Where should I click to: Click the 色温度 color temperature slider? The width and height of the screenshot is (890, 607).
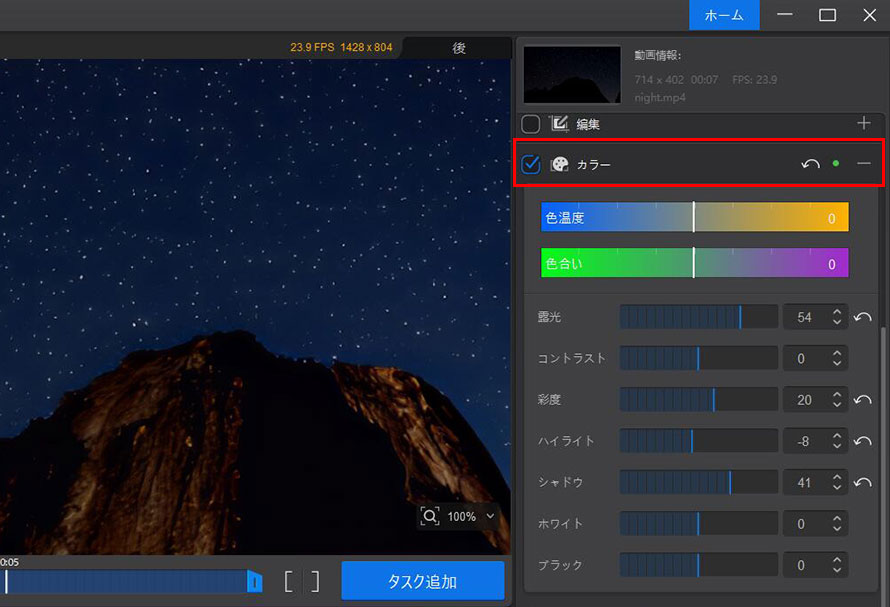(x=694, y=217)
